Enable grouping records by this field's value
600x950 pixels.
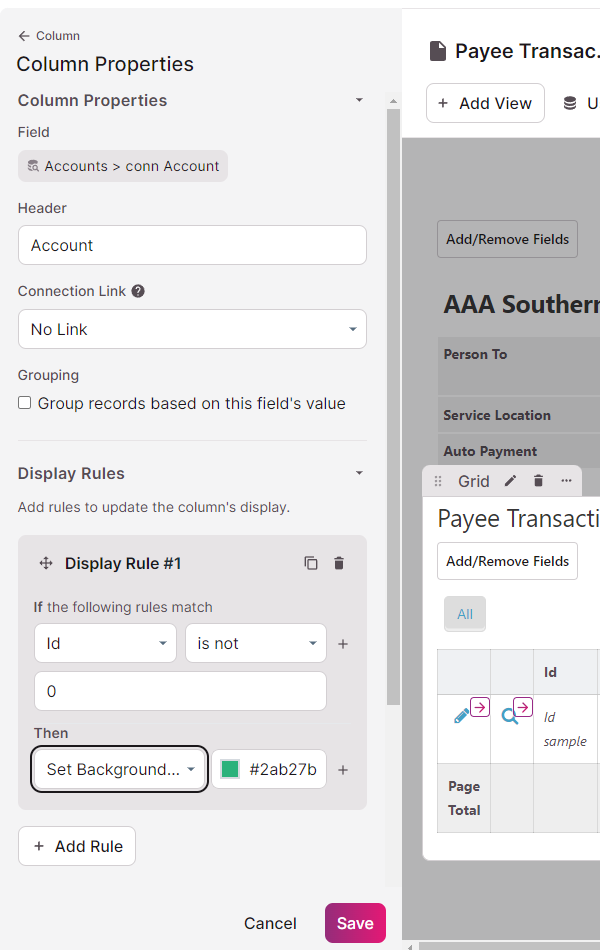(x=25, y=403)
